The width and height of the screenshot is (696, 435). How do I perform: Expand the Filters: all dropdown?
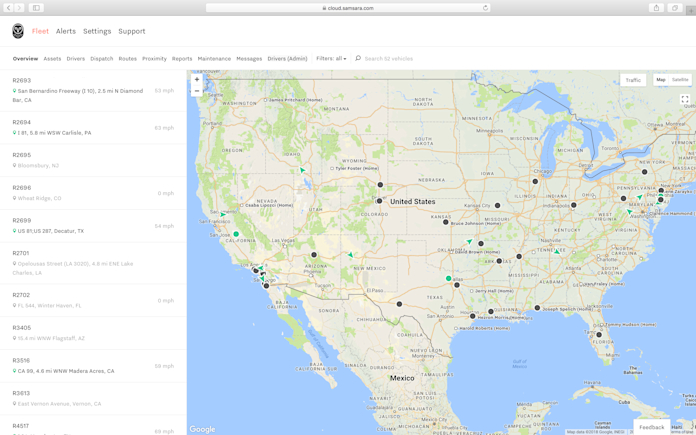coord(331,59)
